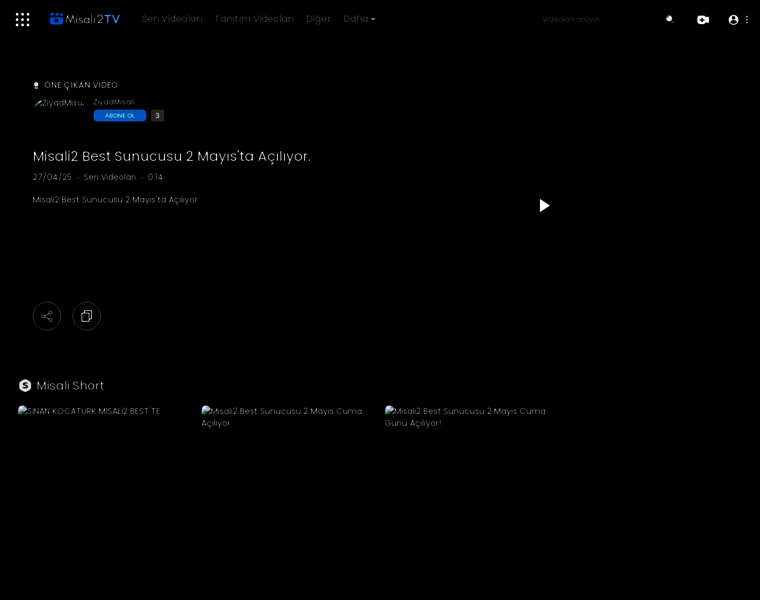Click the upload video camera icon
The image size is (760, 600).
click(x=703, y=19)
